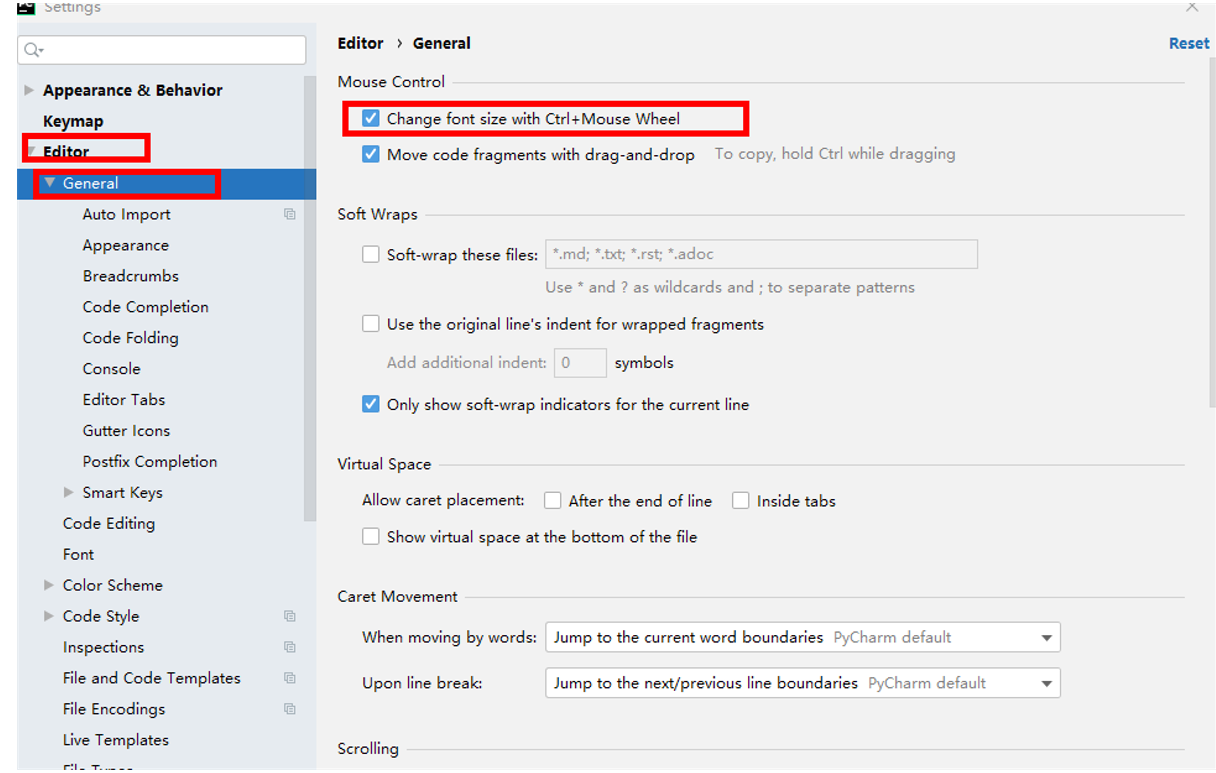Image resolution: width=1216 pixels, height=773 pixels.
Task: Click the additional indent symbols field
Action: 580,362
